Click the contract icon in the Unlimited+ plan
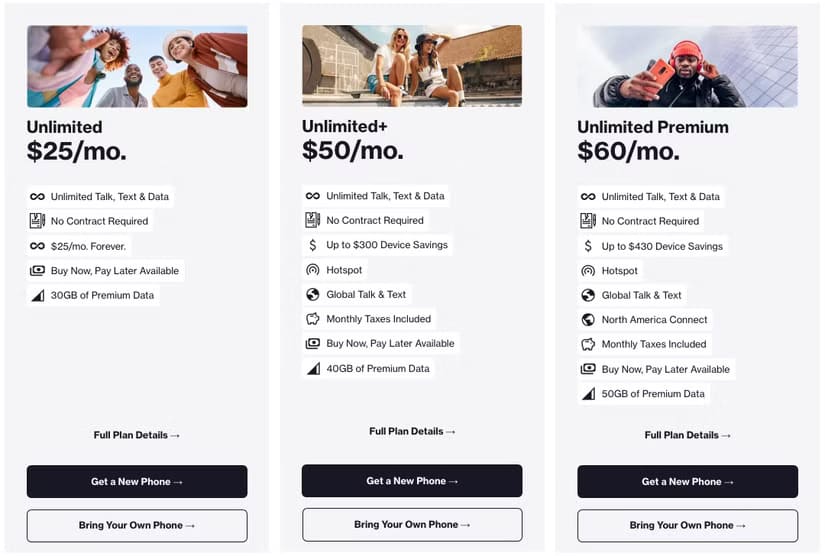Viewport: 825px width, 556px height. pyautogui.click(x=313, y=220)
